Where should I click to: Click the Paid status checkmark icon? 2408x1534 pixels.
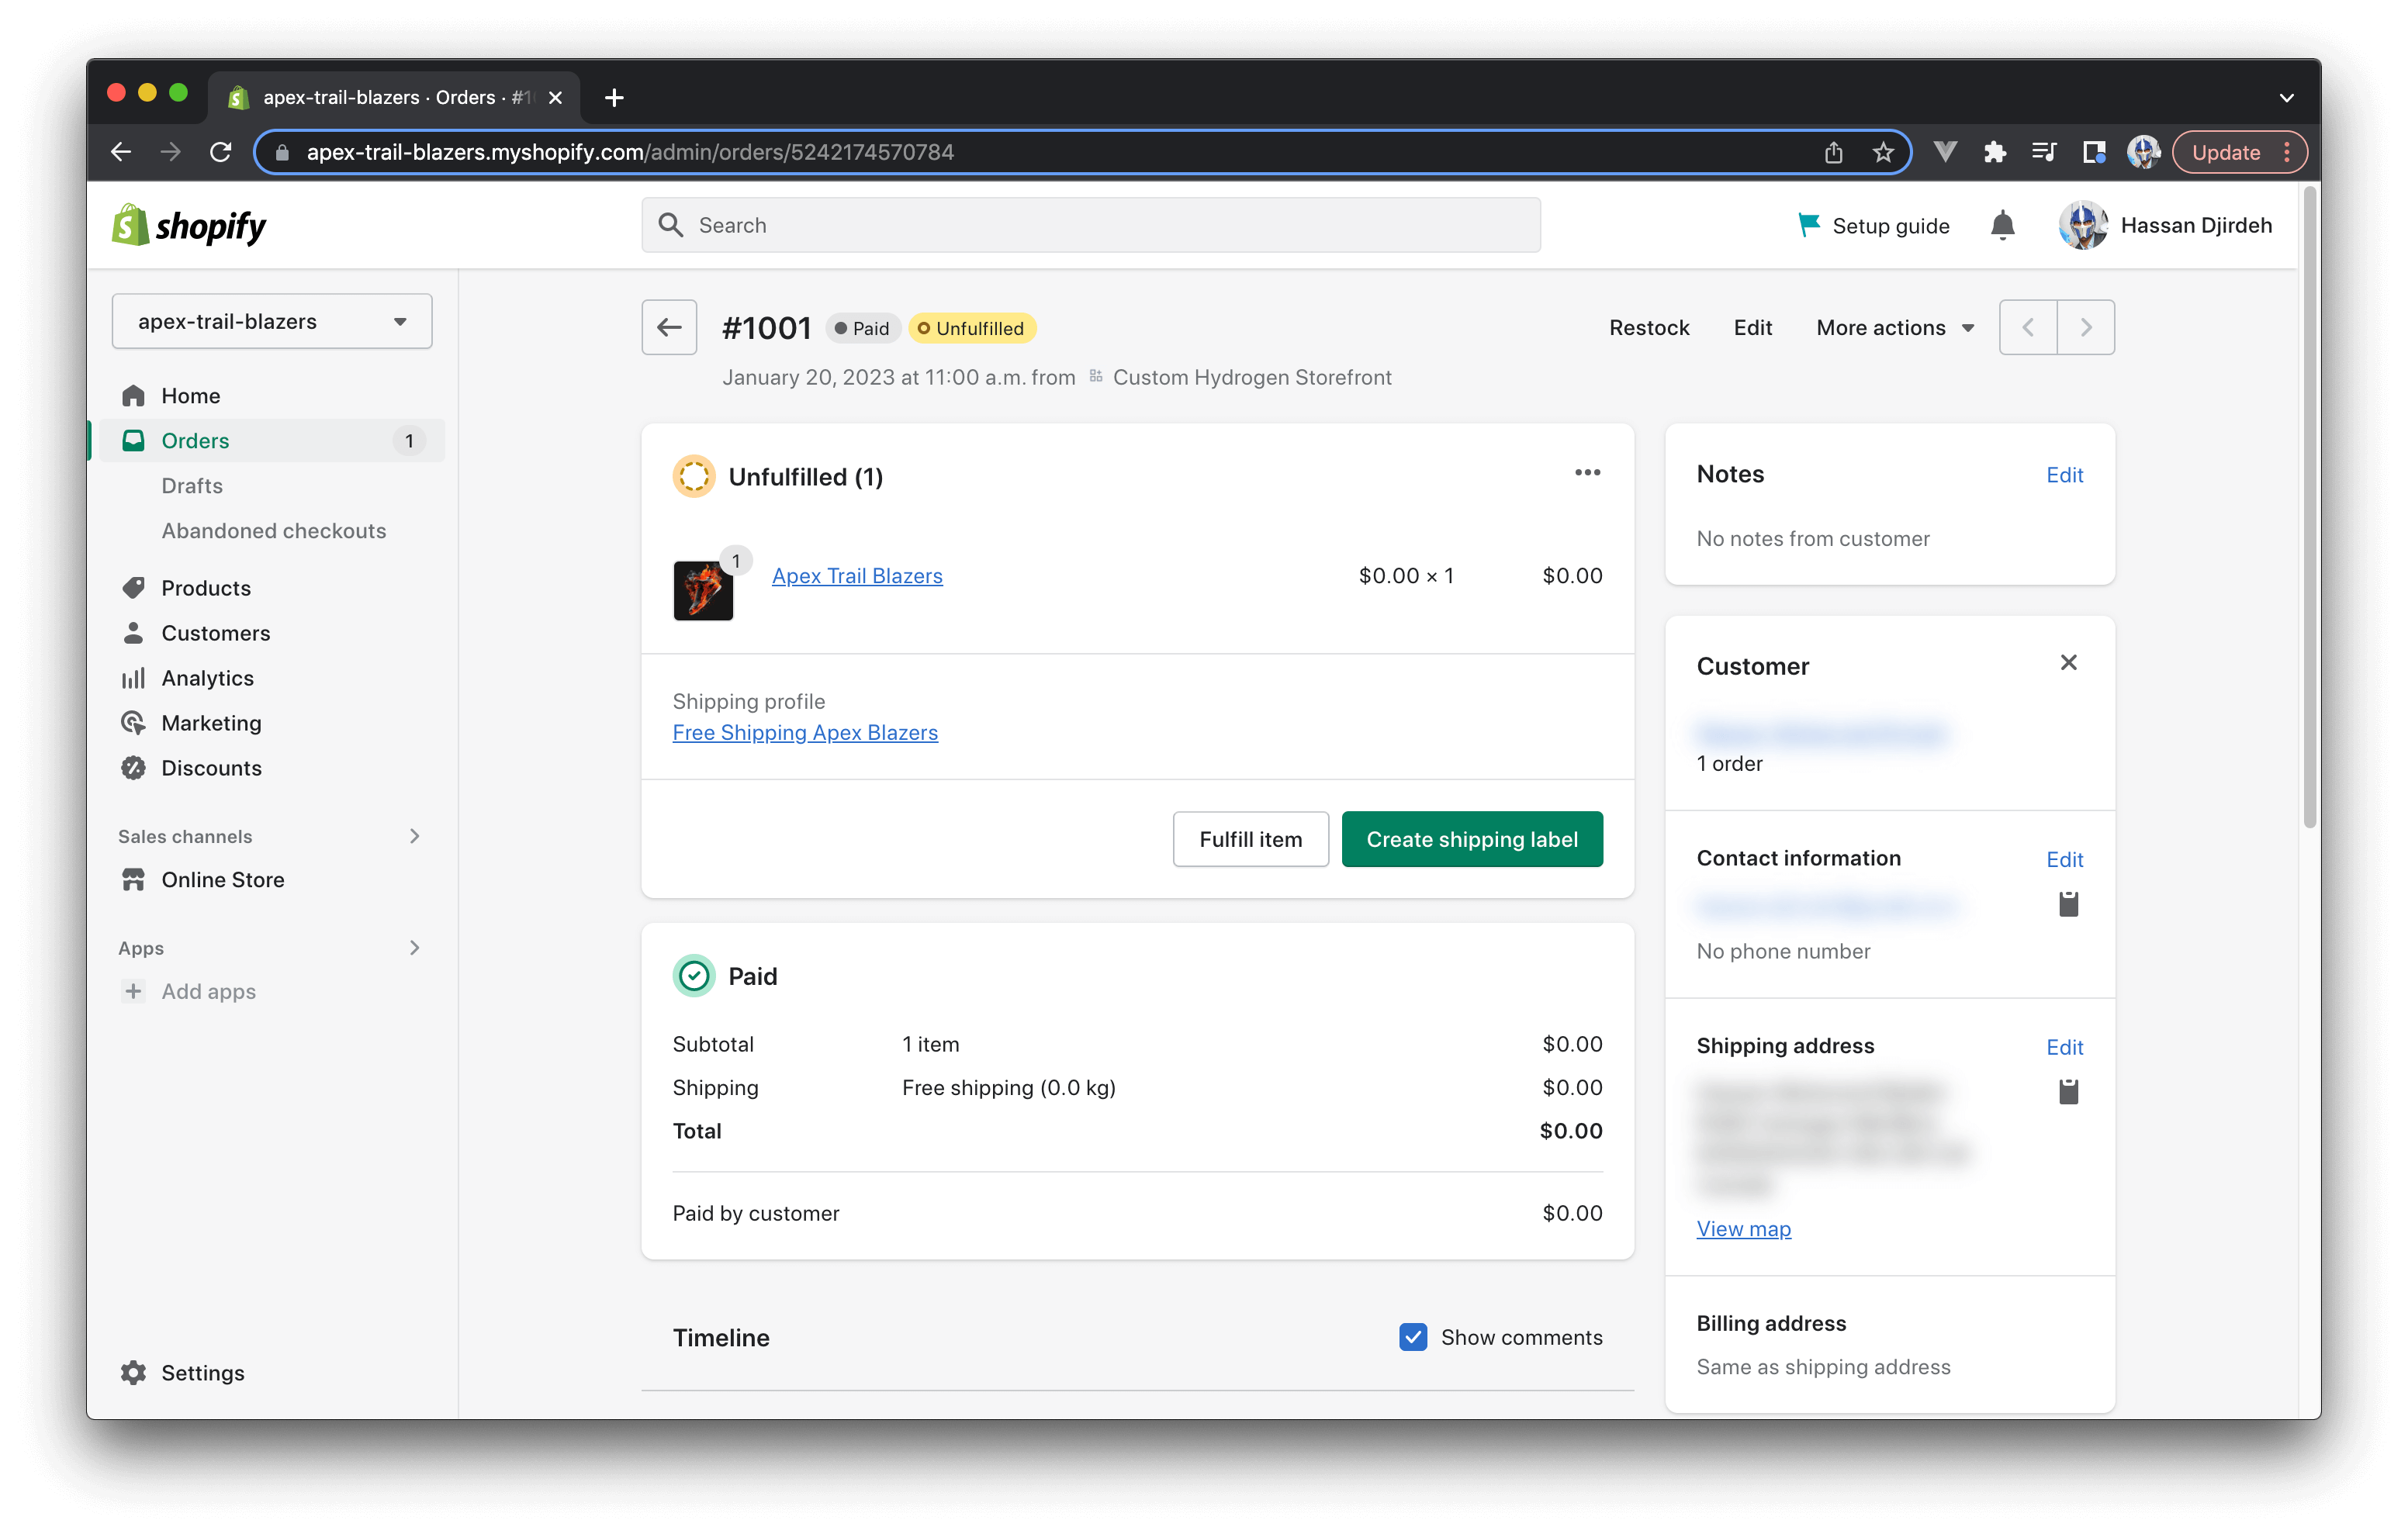tap(694, 976)
